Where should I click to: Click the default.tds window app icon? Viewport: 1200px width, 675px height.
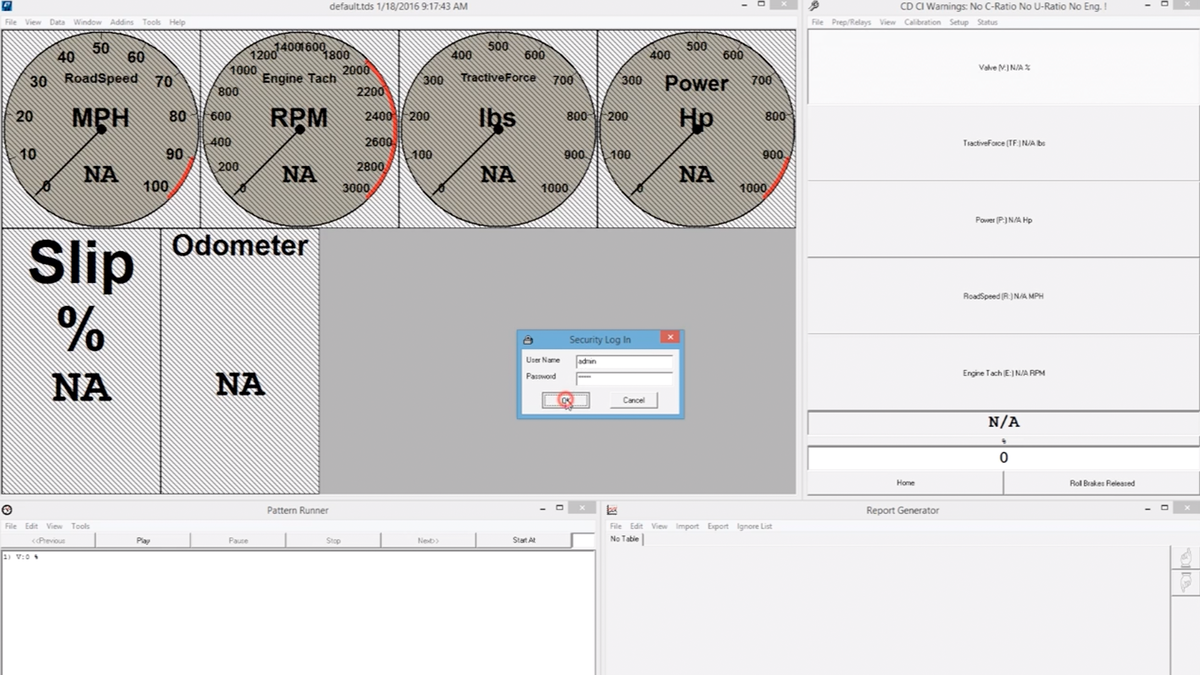click(x=8, y=7)
